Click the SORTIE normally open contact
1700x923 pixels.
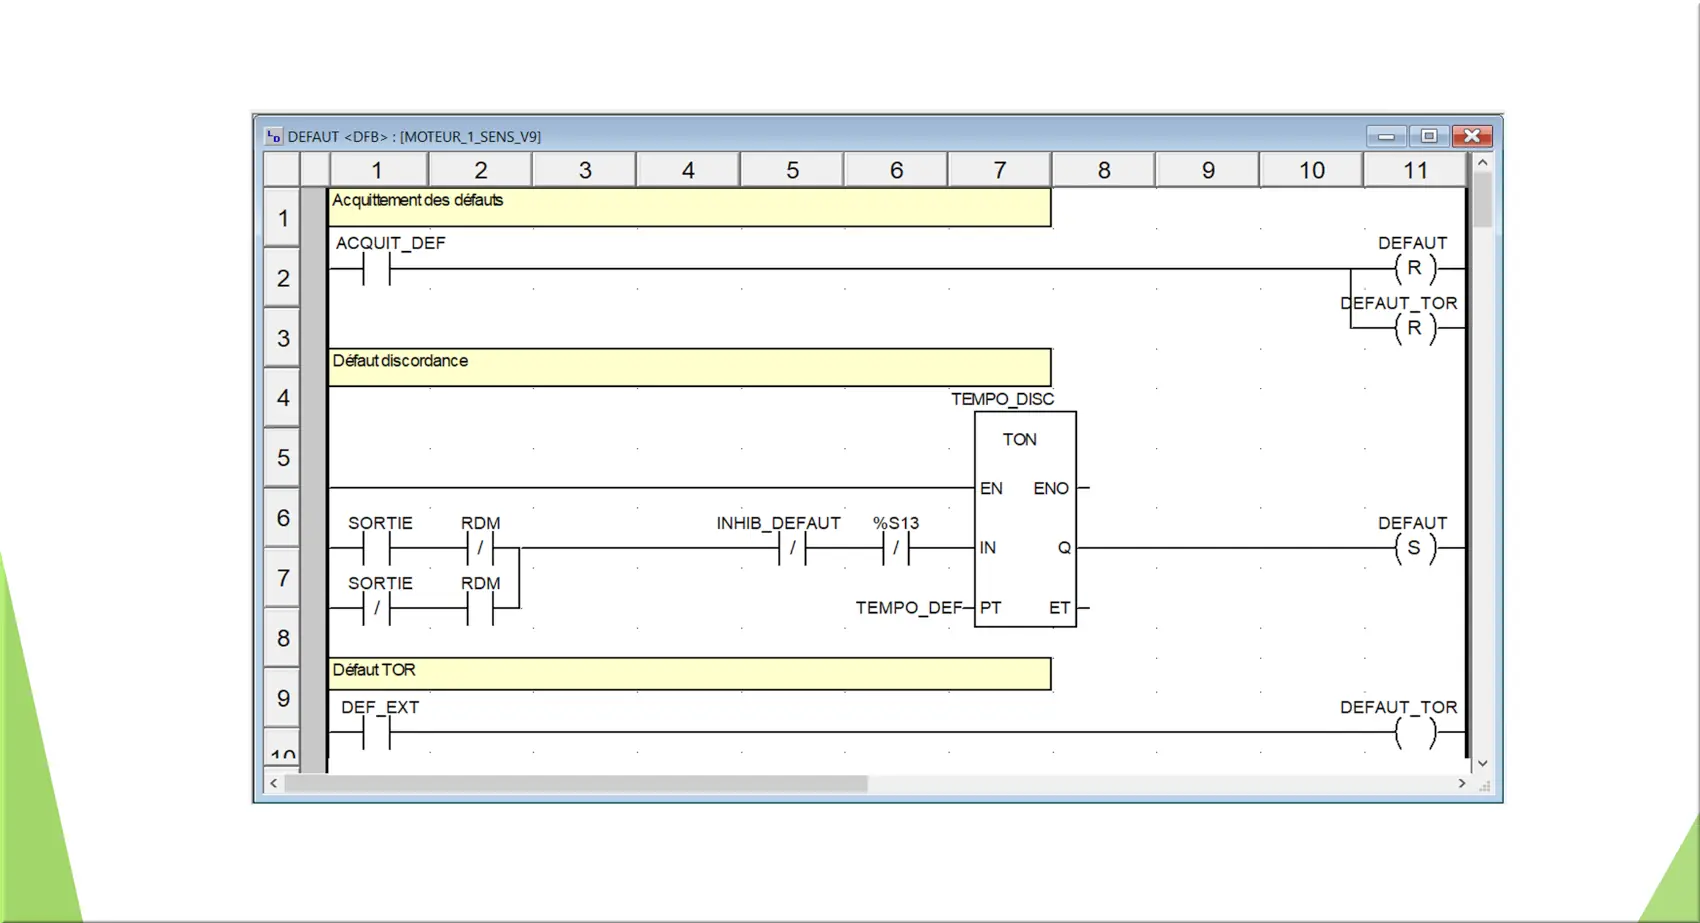[376, 548]
